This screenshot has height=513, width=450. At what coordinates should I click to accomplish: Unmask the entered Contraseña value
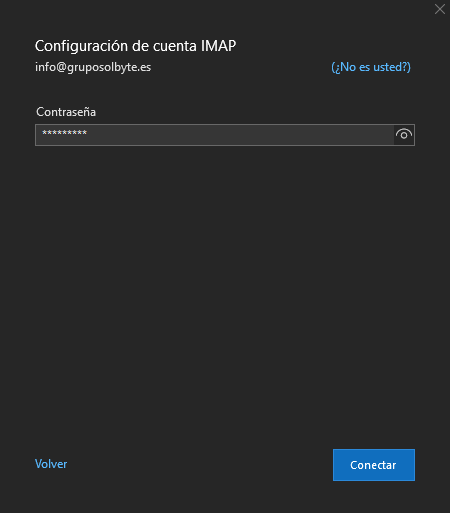404,135
